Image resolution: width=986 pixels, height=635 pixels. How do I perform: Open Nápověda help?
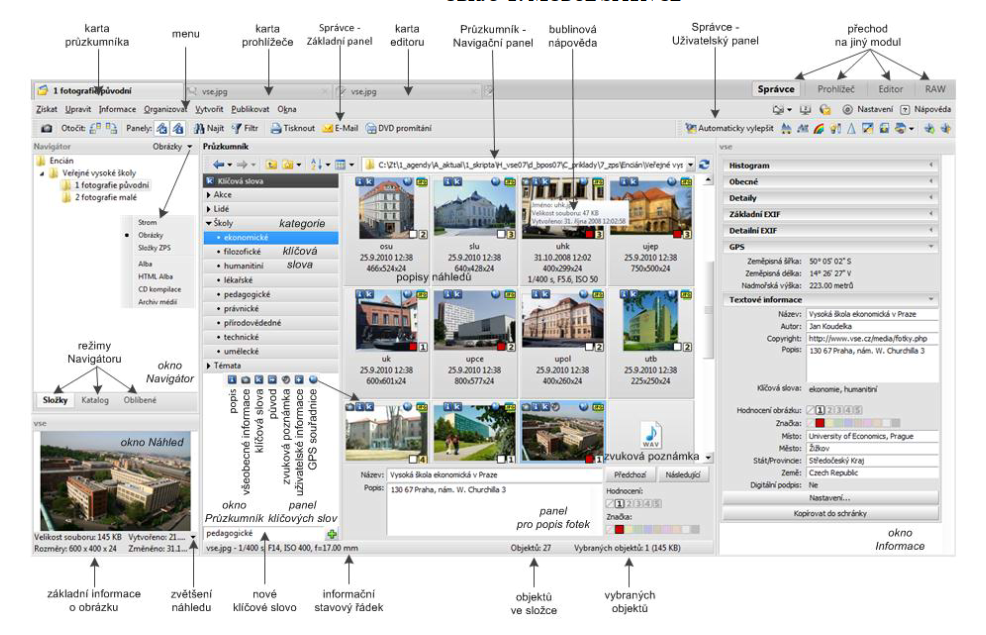tap(926, 109)
